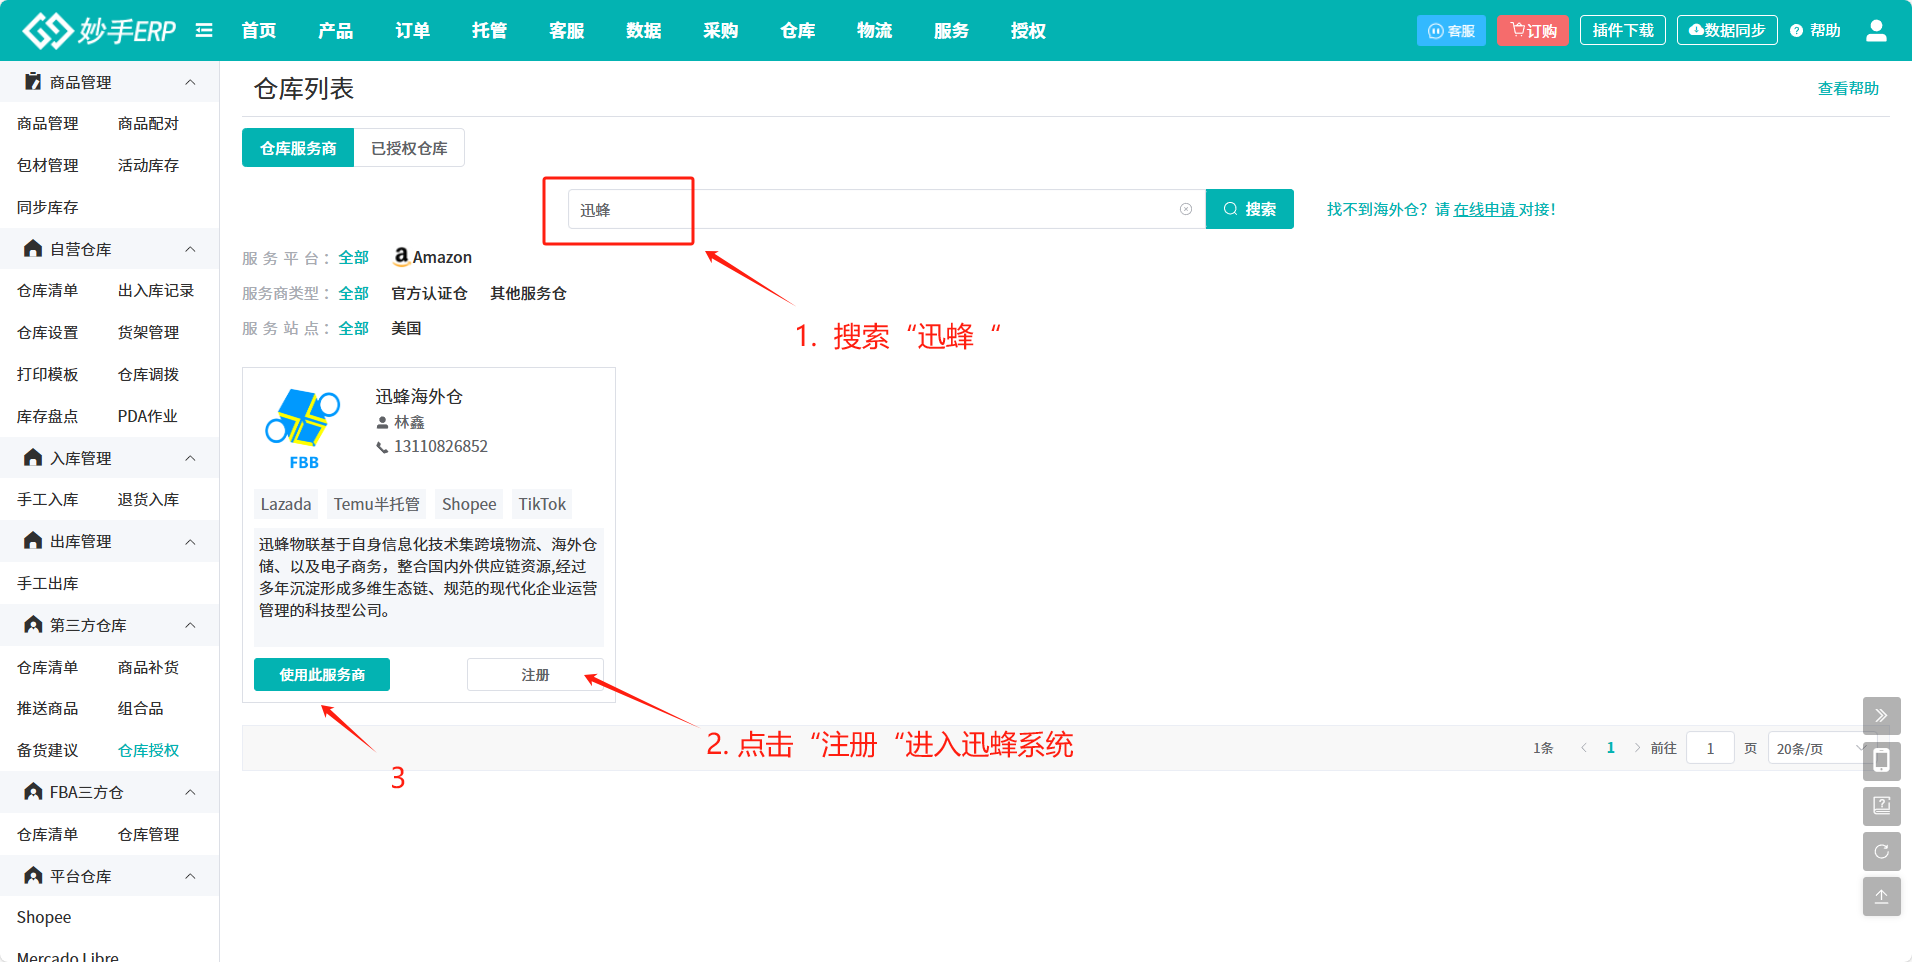This screenshot has height=962, width=1912.
Task: Open 备货建议 in the sidebar
Action: click(47, 750)
